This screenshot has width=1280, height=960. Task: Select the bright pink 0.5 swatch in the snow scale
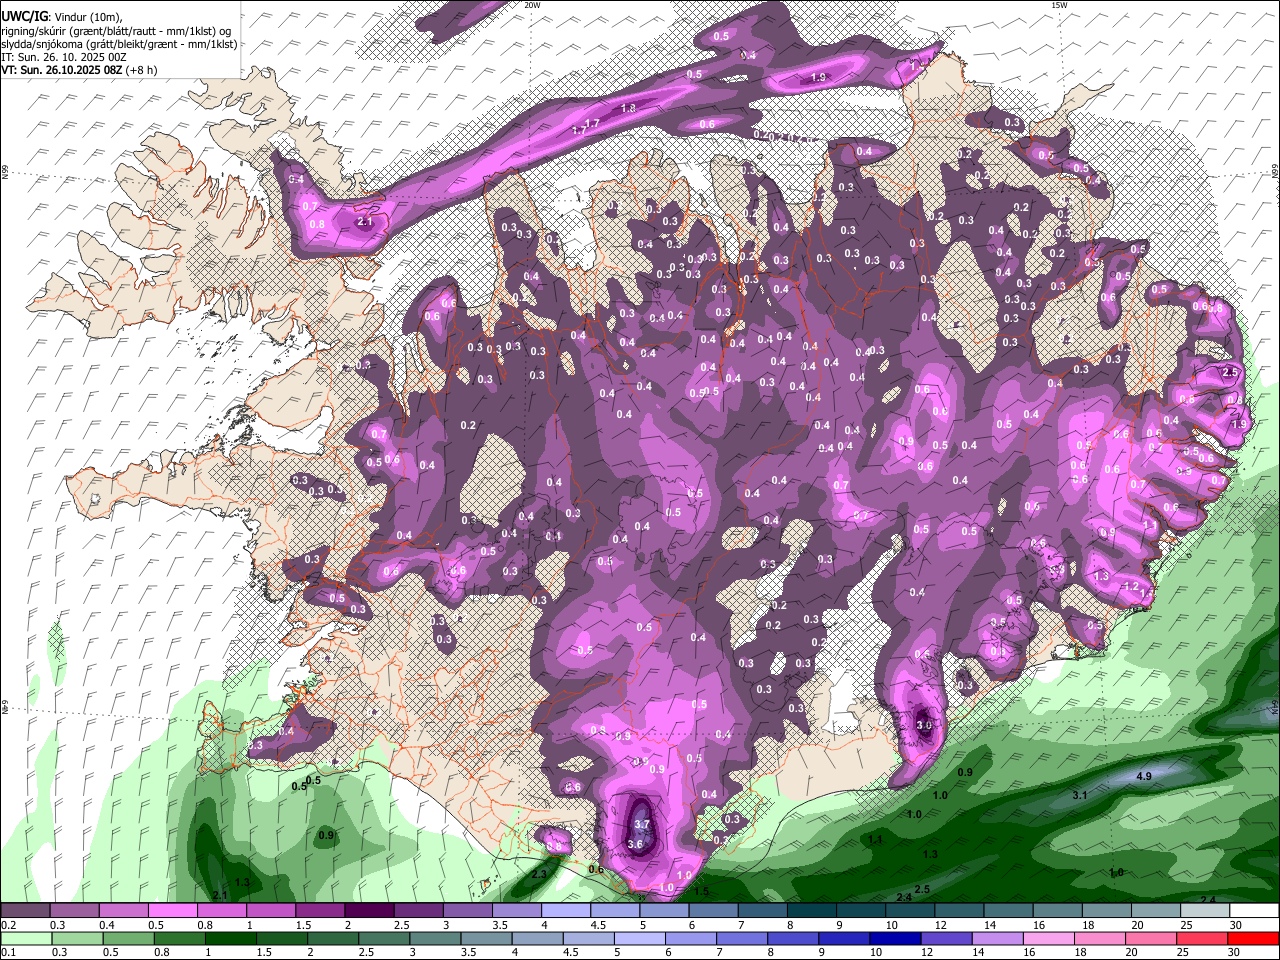click(x=172, y=911)
